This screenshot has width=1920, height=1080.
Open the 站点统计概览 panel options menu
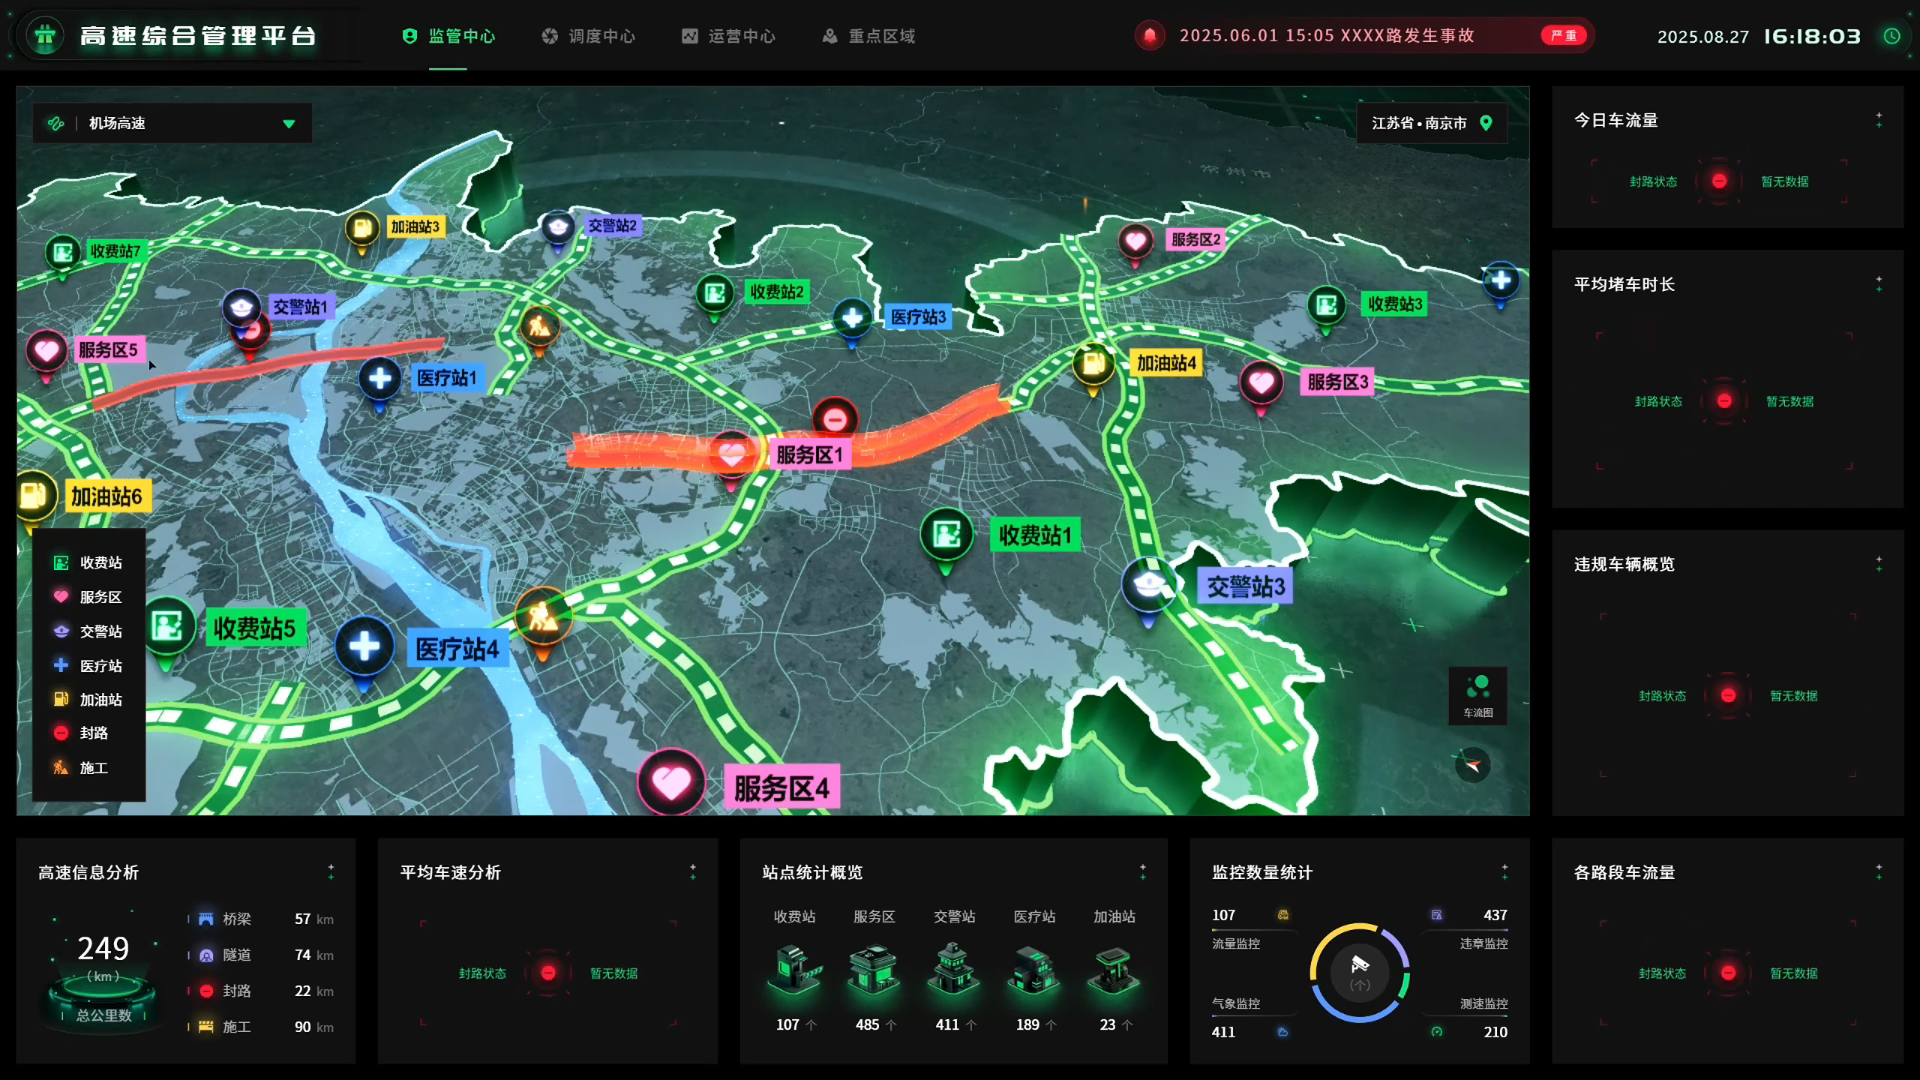point(1143,872)
